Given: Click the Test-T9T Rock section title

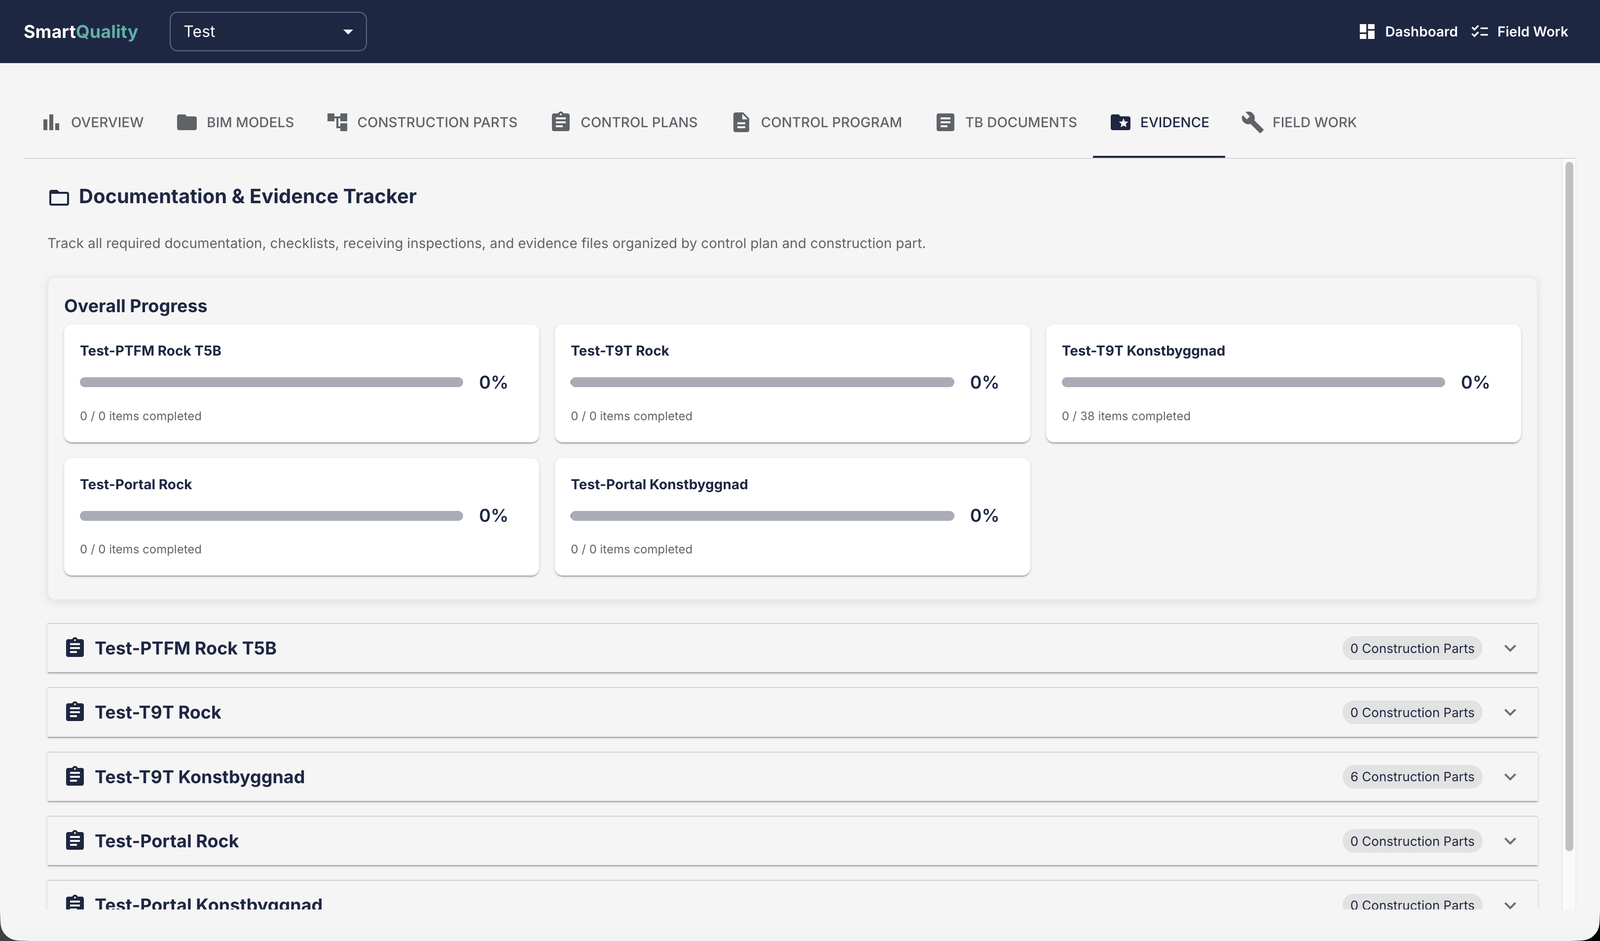Looking at the screenshot, I should pyautogui.click(x=158, y=712).
